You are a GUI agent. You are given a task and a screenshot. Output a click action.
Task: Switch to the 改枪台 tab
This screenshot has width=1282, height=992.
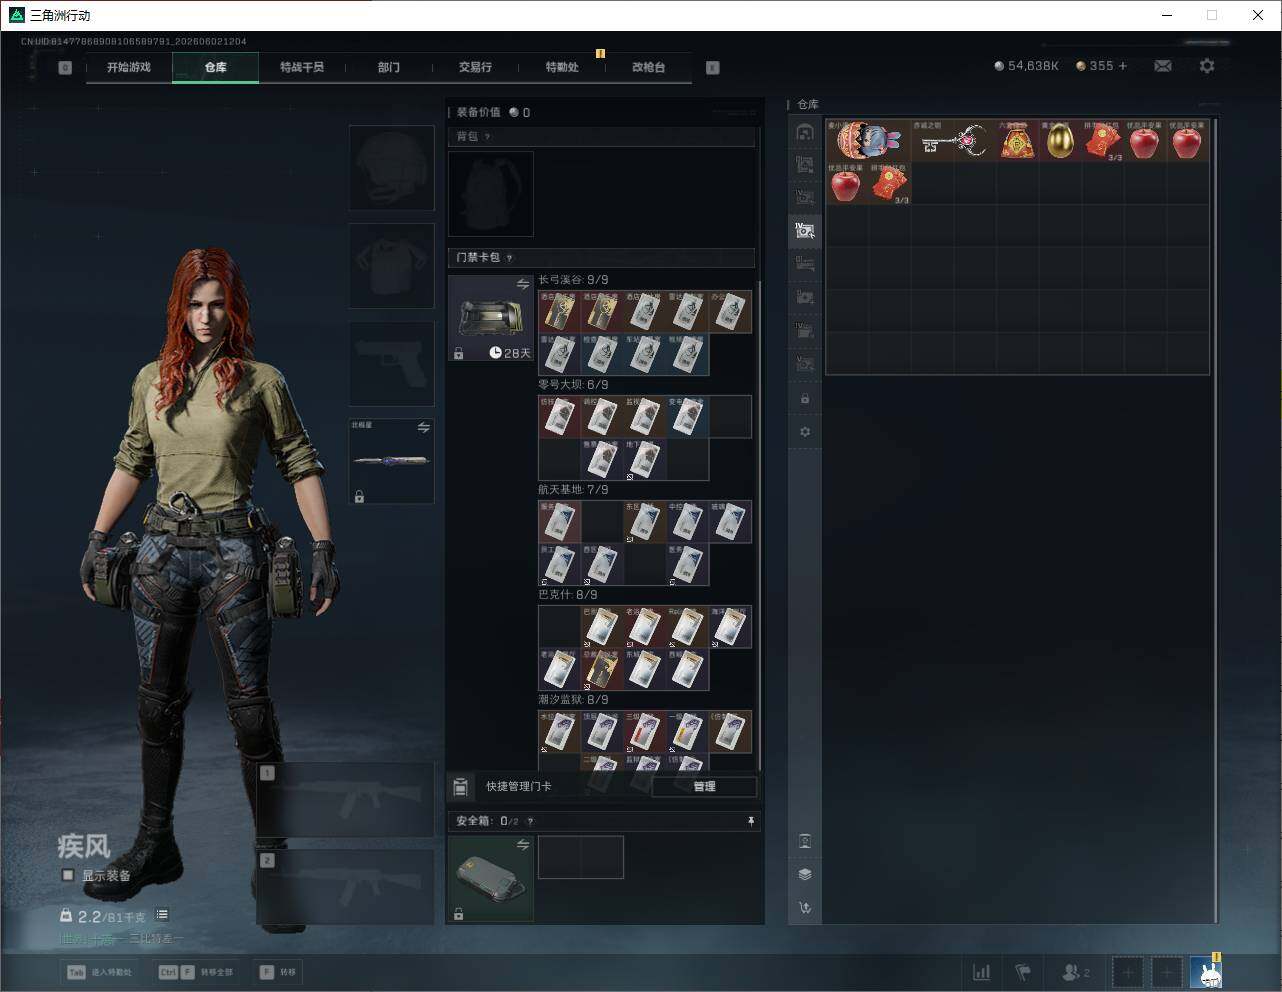click(648, 67)
